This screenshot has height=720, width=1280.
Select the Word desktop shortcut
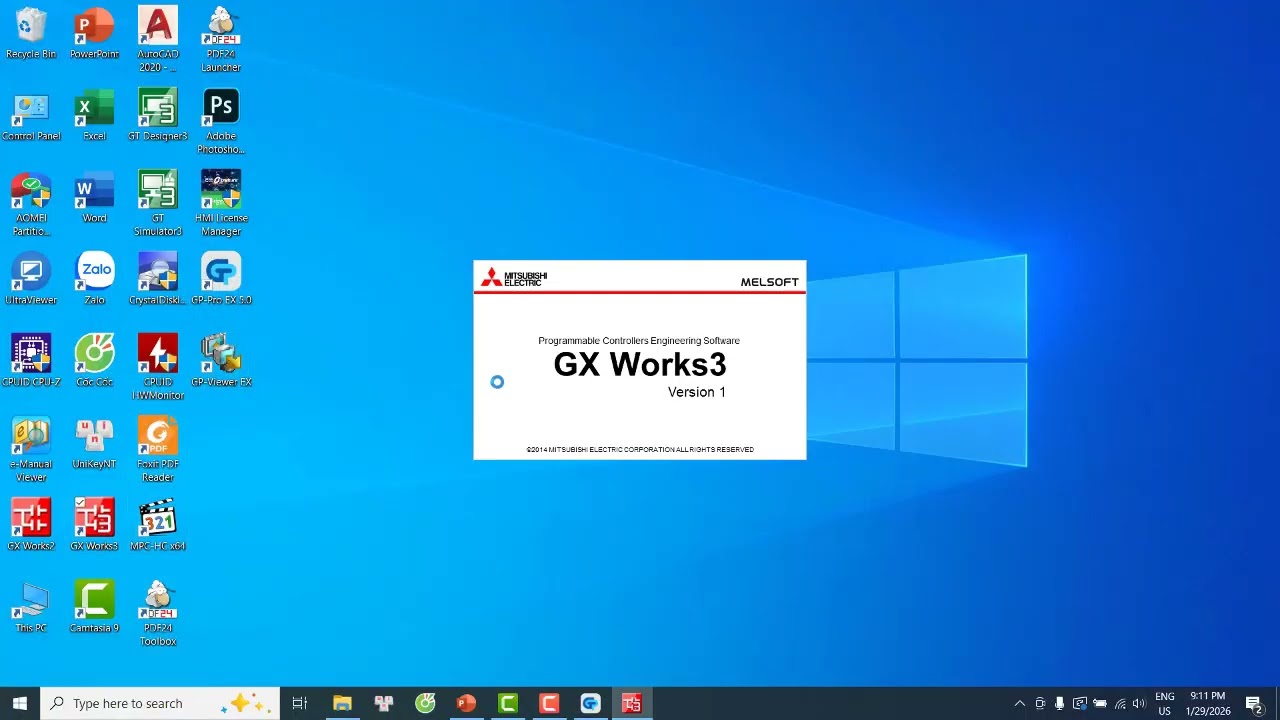pyautogui.click(x=94, y=197)
